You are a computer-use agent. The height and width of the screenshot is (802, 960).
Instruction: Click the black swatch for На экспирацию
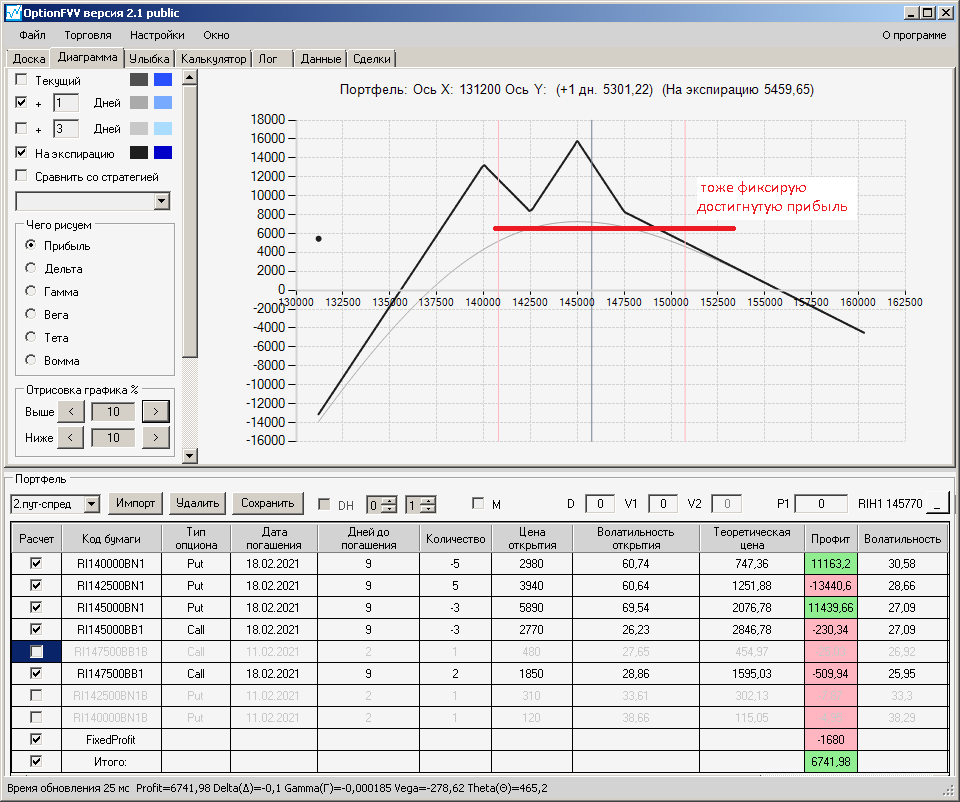click(139, 152)
